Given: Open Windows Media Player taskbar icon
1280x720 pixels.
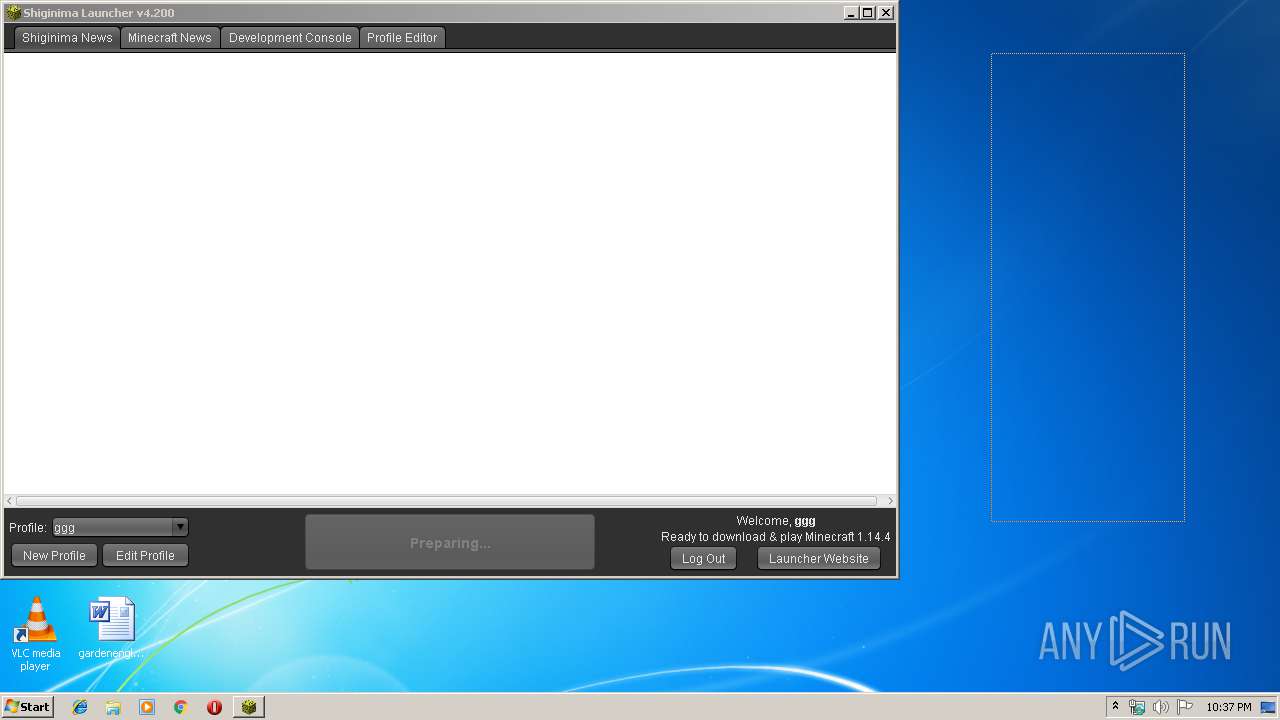Looking at the screenshot, I should [147, 707].
